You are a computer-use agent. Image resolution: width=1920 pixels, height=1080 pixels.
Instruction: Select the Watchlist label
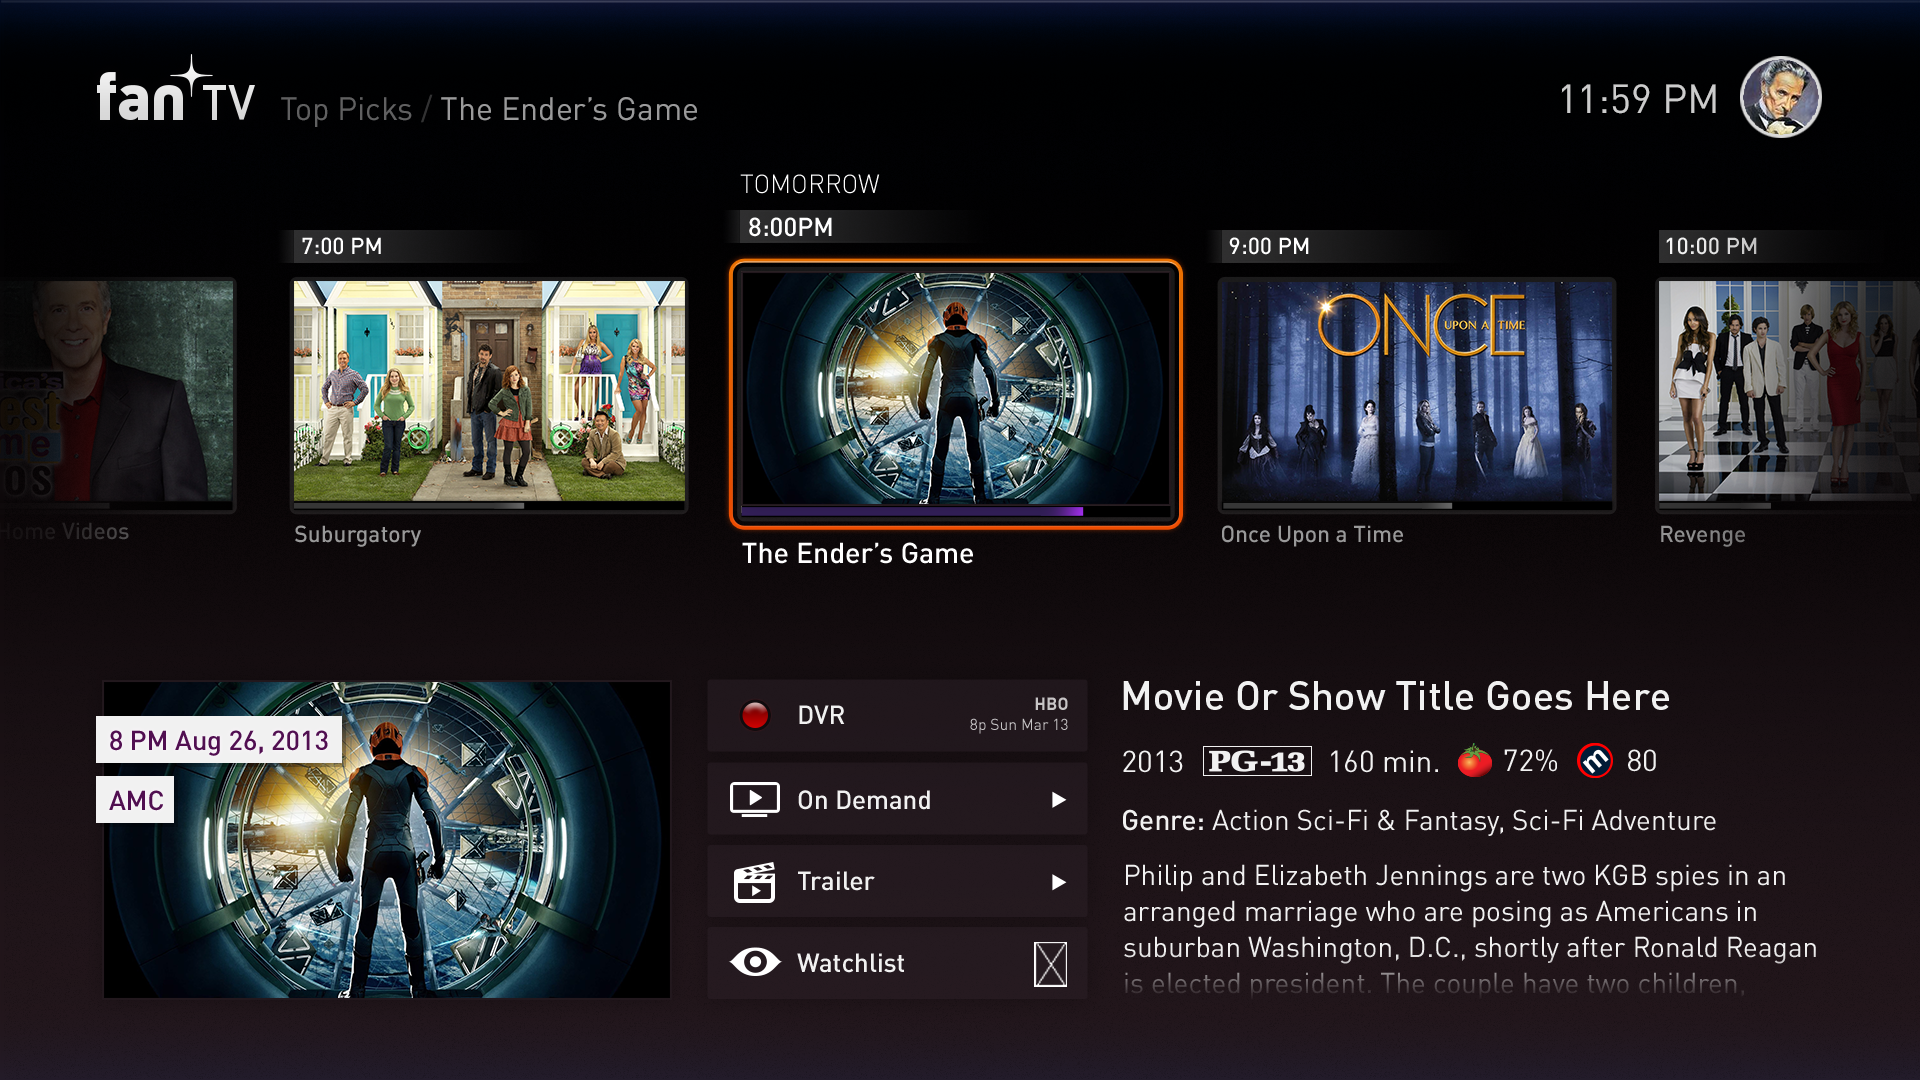851,963
